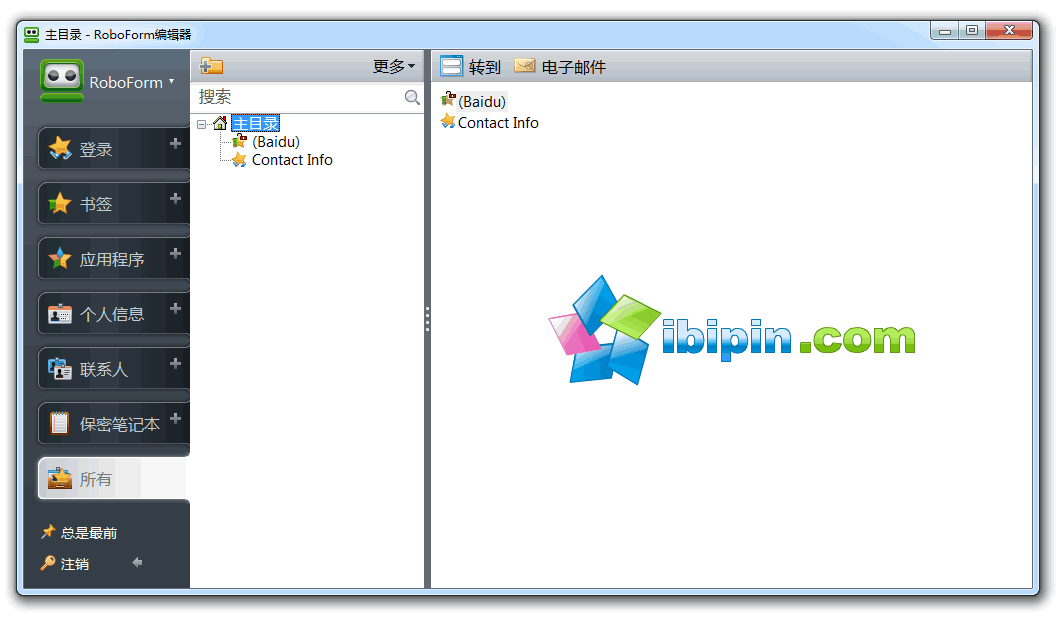1057x618 pixels.
Task: Click the RoboForm title bar app icon
Action: (x=32, y=34)
